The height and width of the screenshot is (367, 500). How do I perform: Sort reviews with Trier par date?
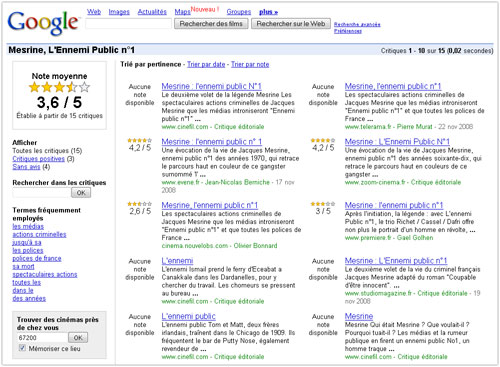tap(206, 64)
